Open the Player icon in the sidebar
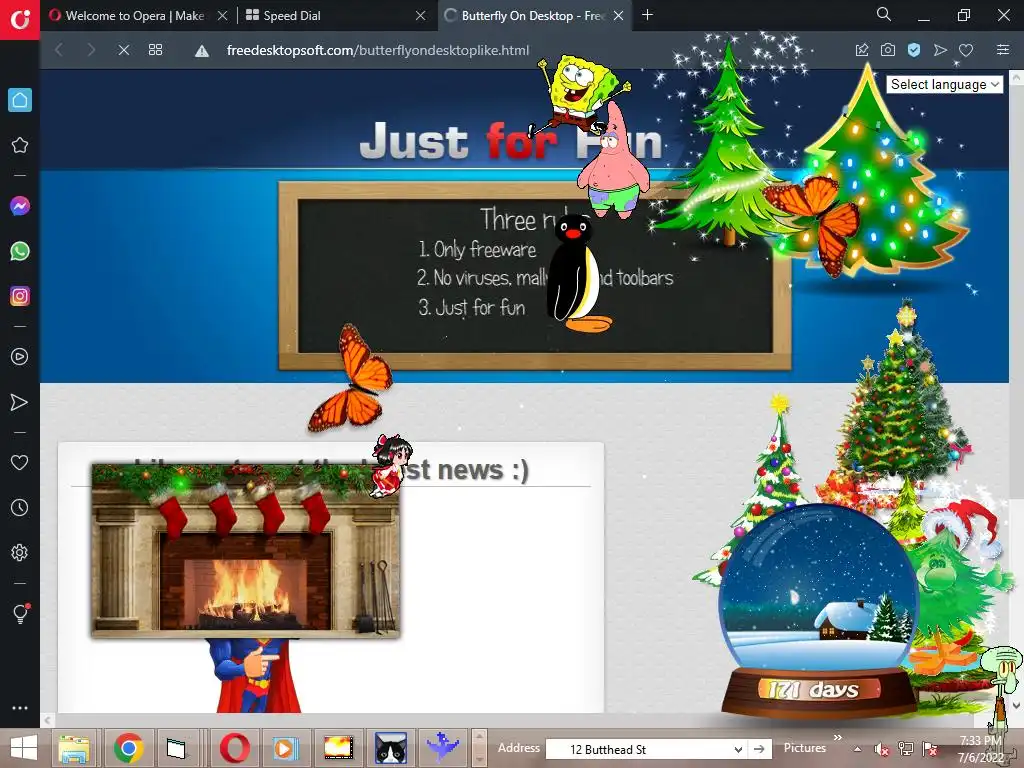1024x768 pixels. (x=20, y=357)
